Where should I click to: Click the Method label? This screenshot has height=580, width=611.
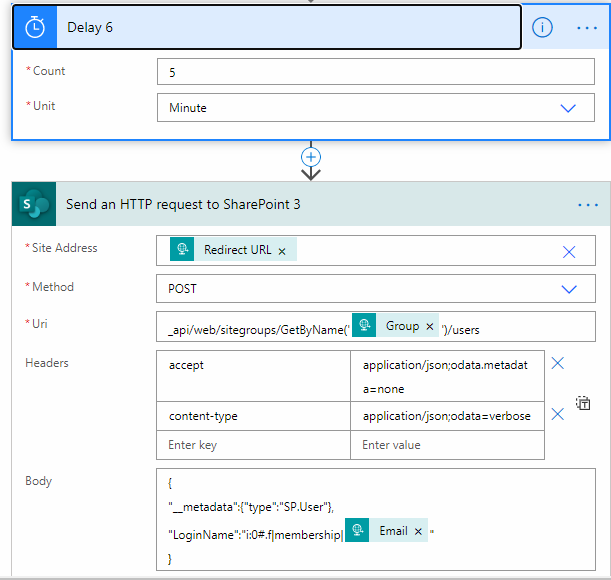pos(53,287)
